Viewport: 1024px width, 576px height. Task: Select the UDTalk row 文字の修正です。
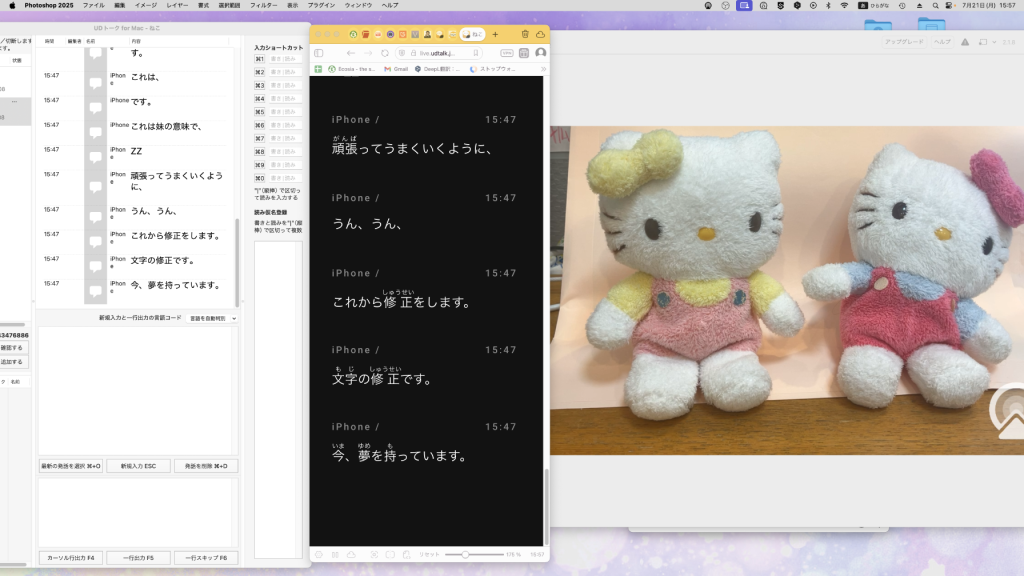pos(135,261)
